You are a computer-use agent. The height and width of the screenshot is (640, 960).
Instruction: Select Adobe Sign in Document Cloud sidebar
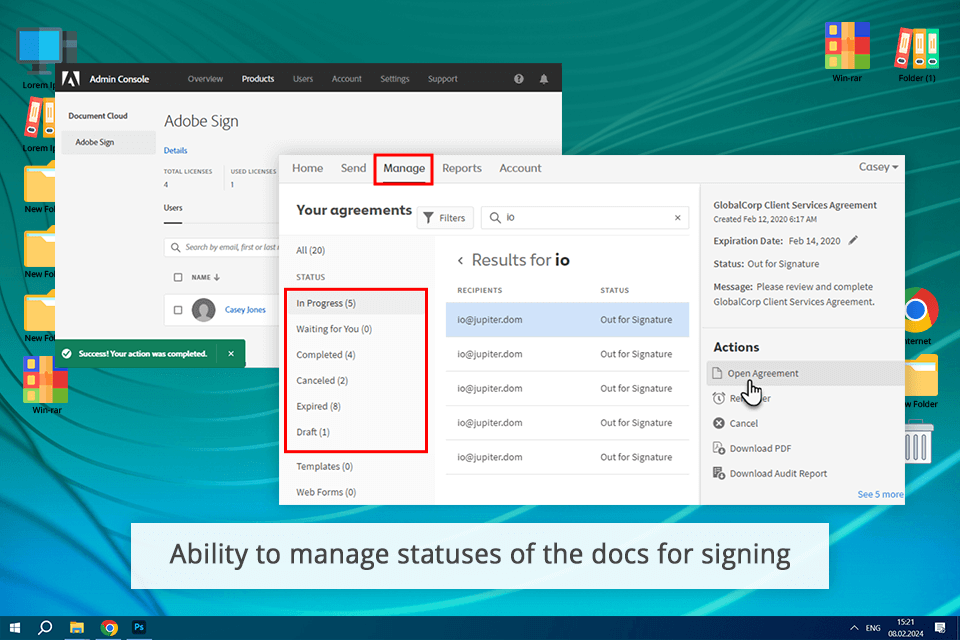(x=108, y=142)
